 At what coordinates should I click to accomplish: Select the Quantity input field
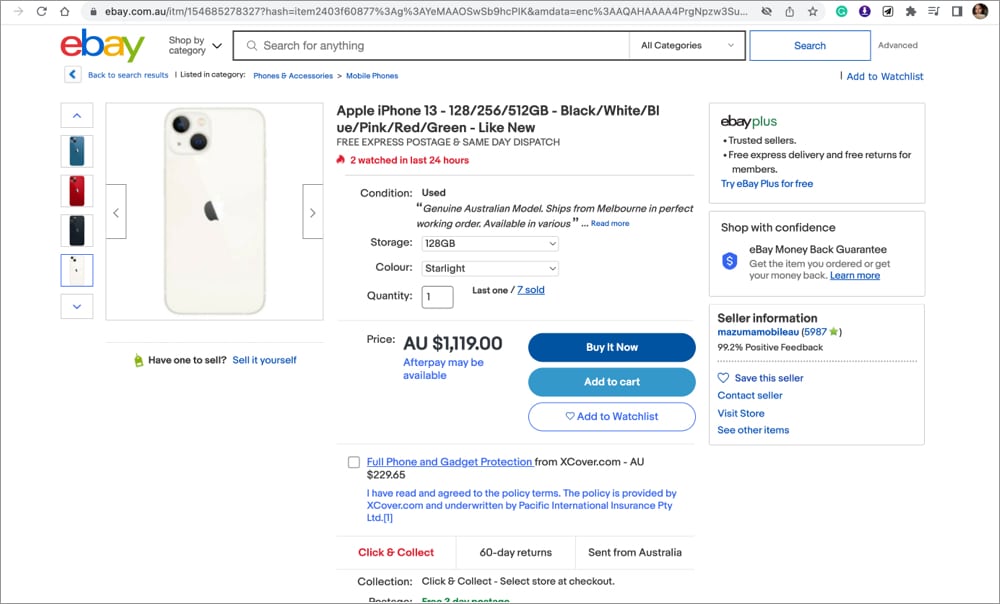[x=437, y=296]
